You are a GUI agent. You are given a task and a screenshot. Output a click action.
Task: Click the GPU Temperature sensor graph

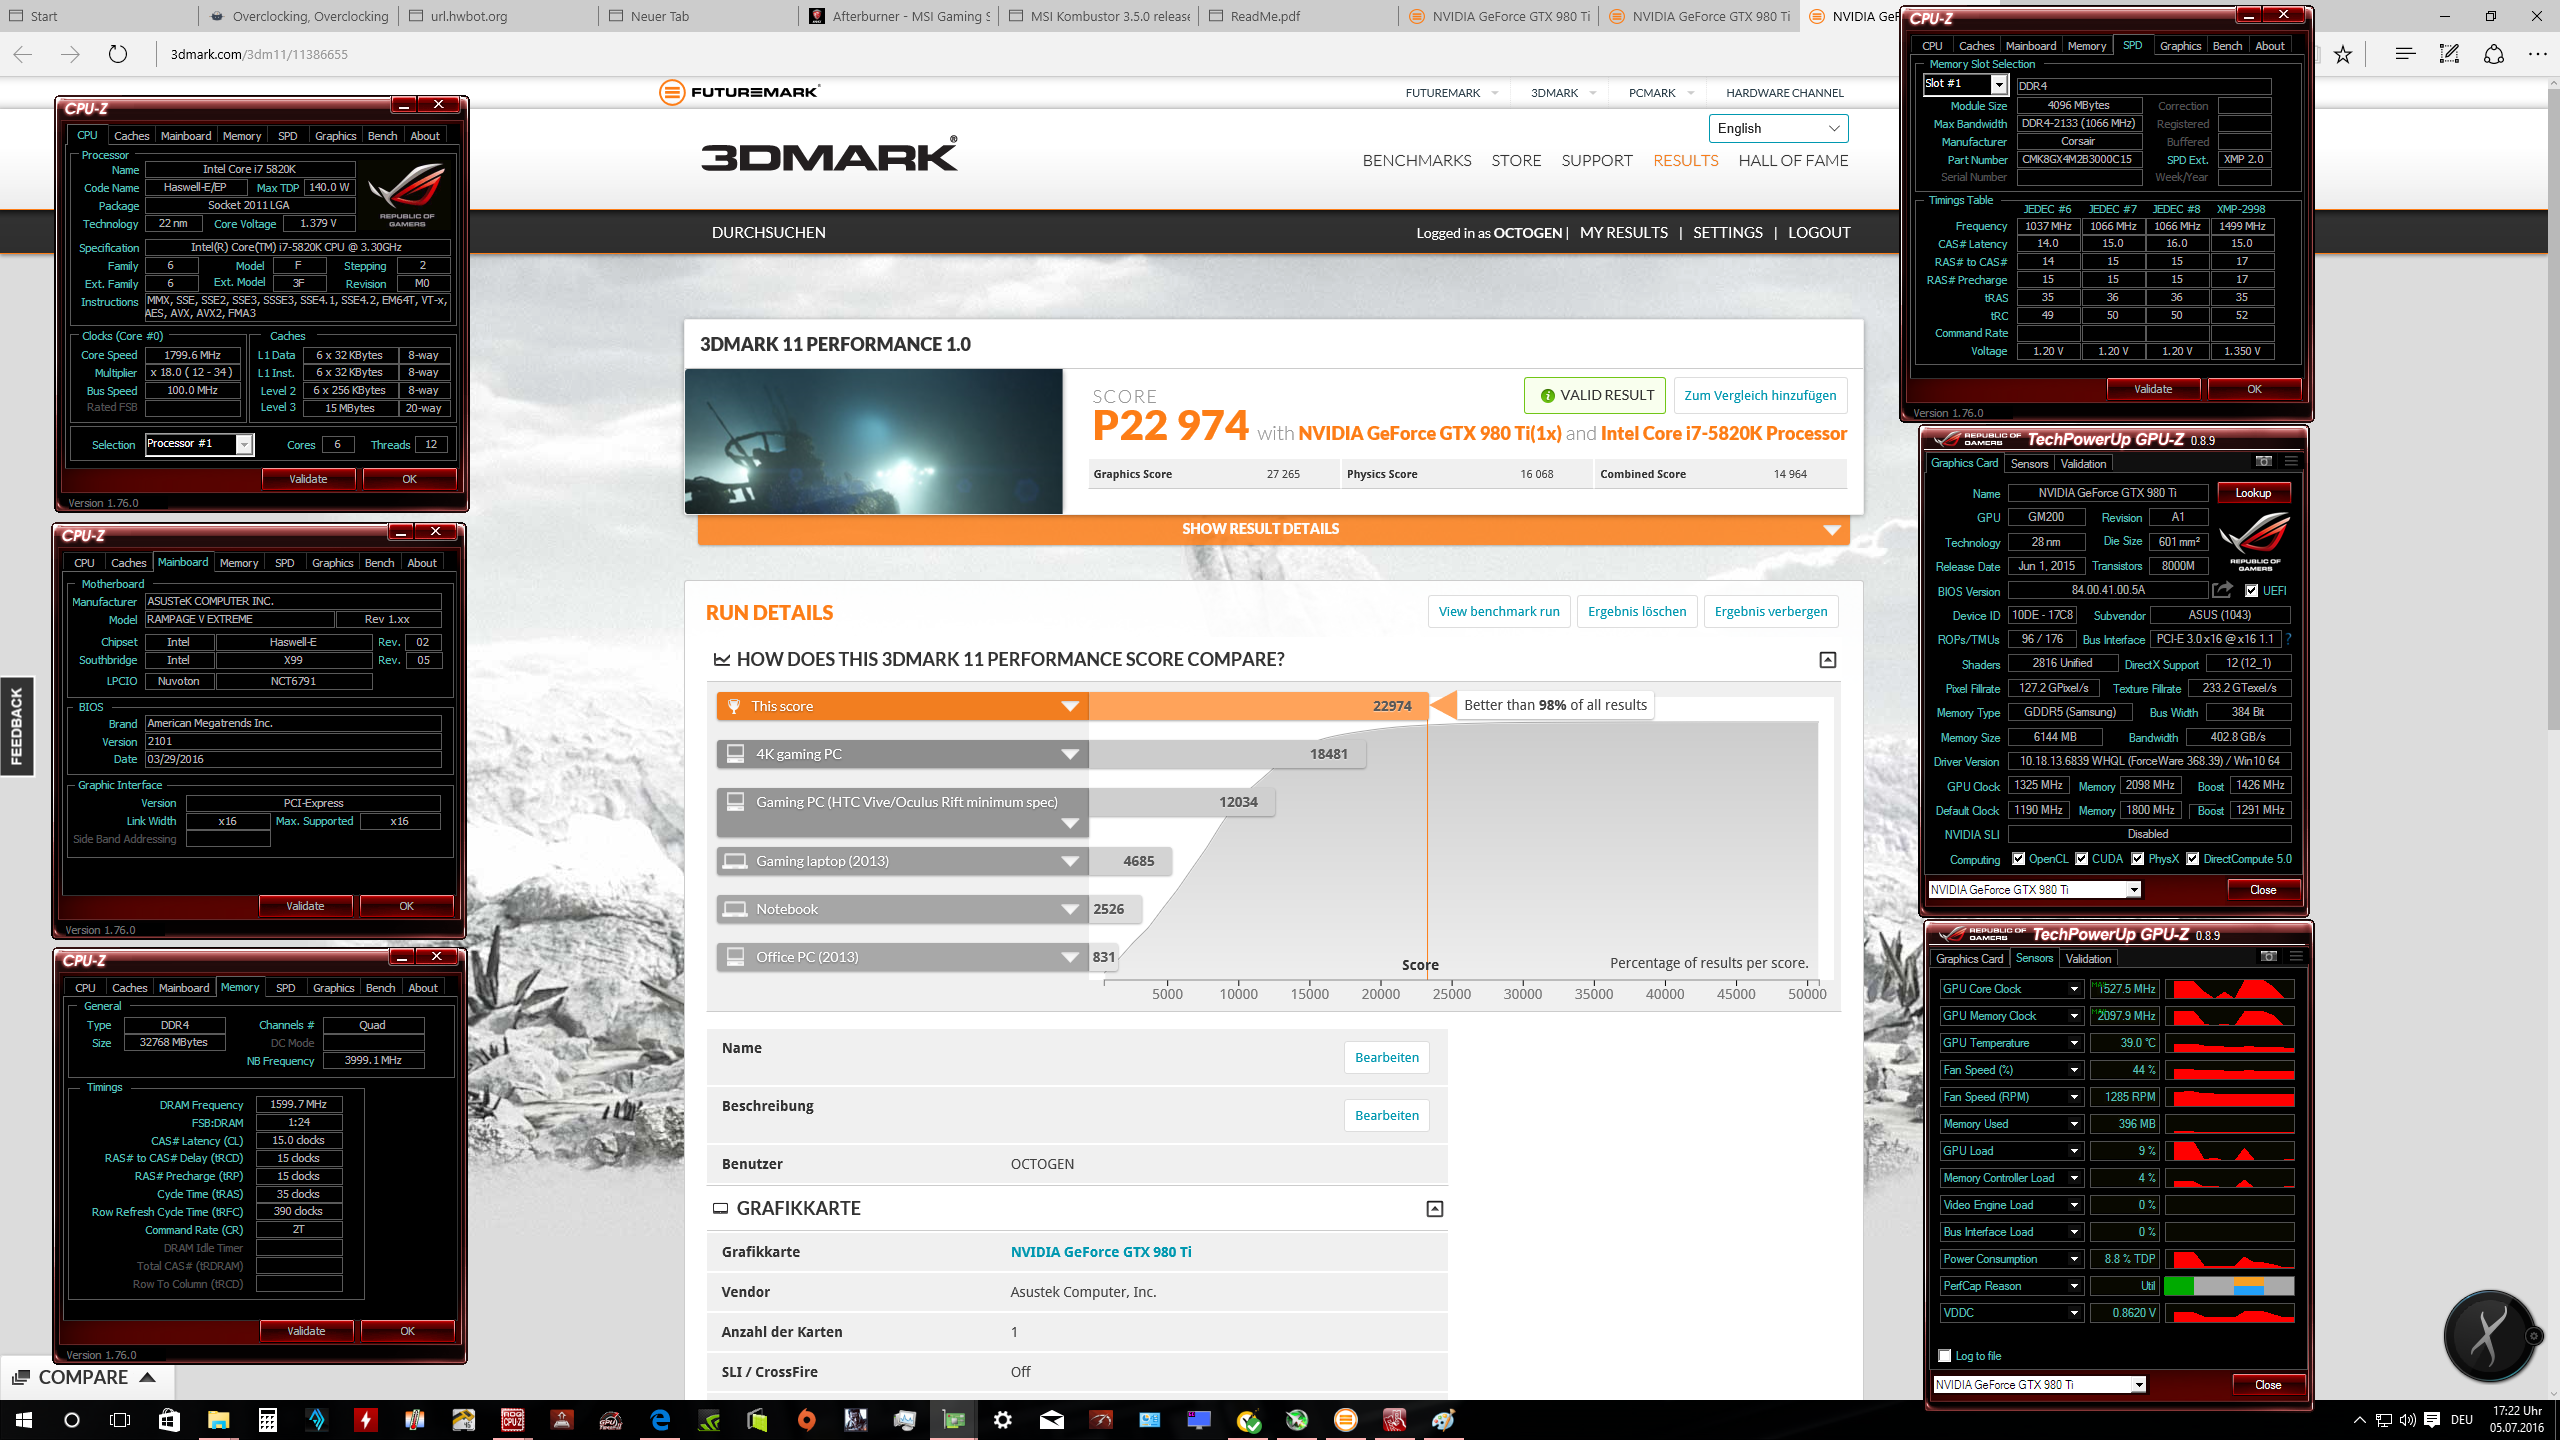2229,1043
